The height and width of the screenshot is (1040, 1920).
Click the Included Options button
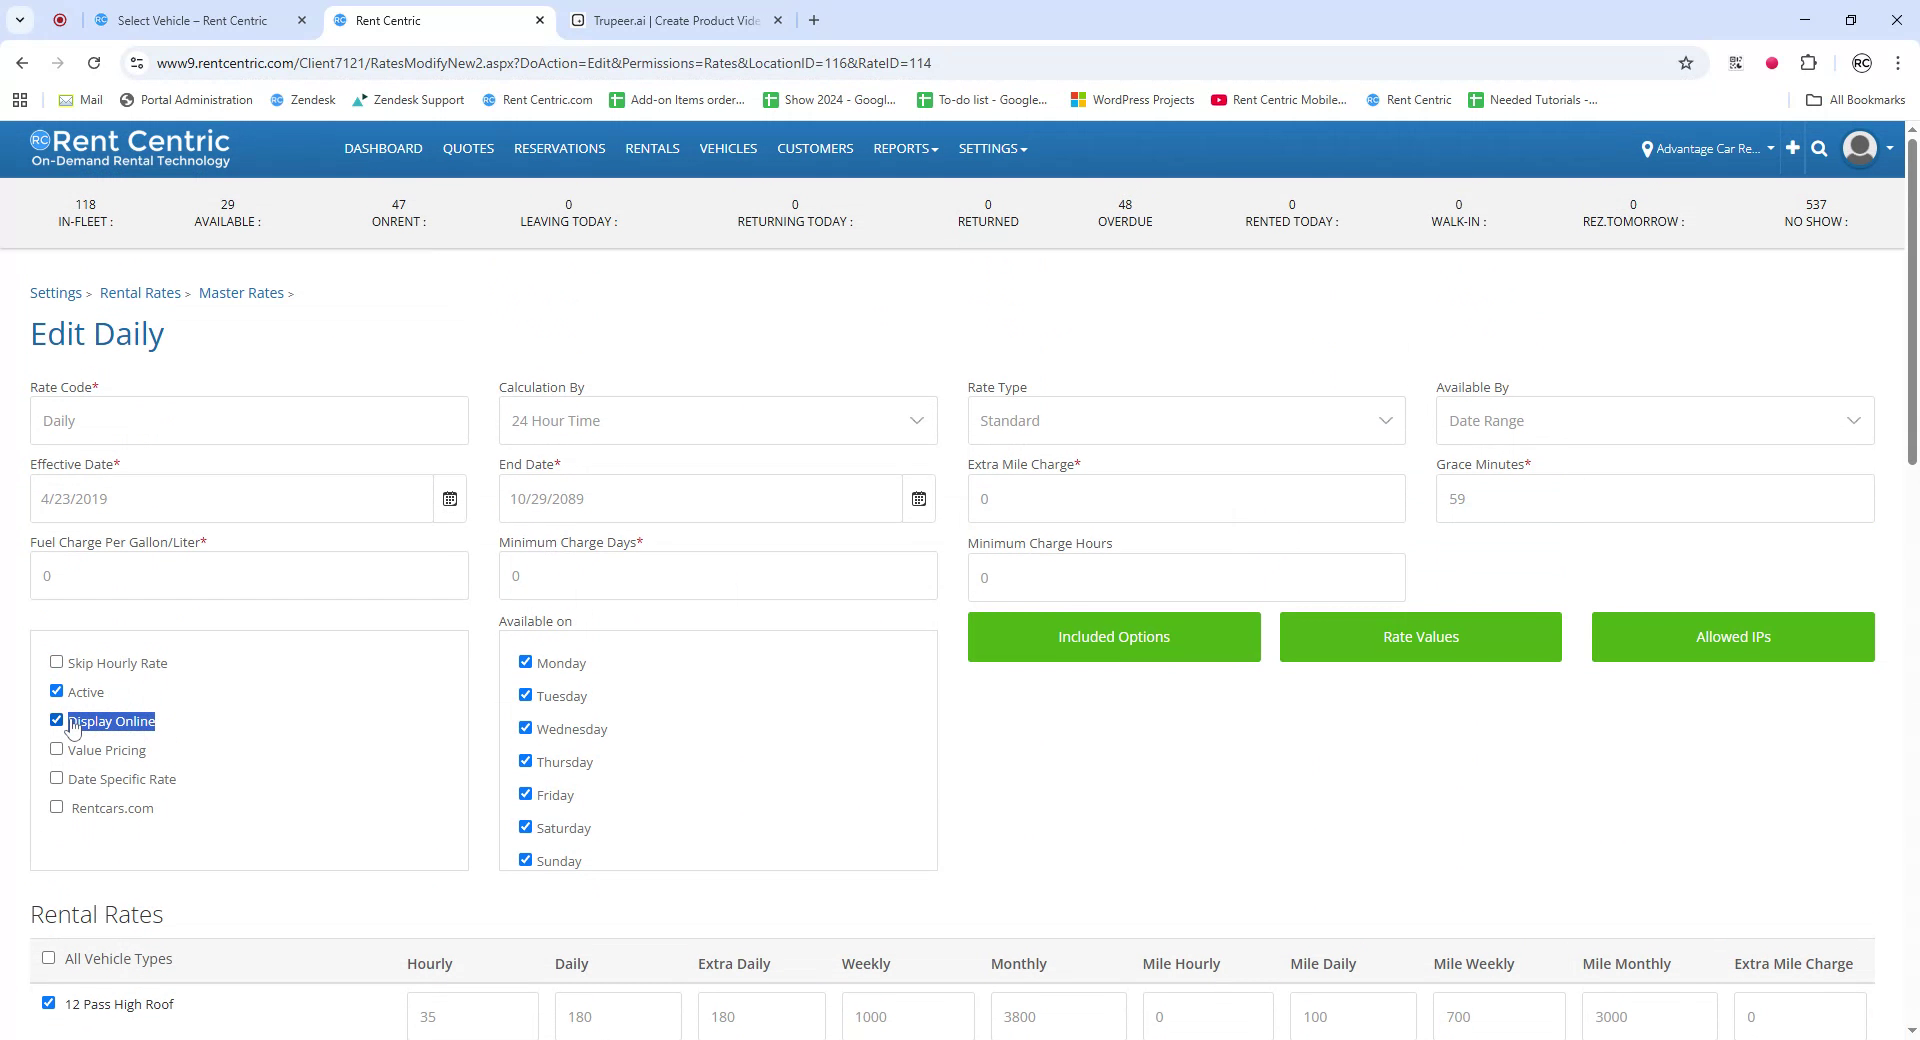click(x=1113, y=636)
